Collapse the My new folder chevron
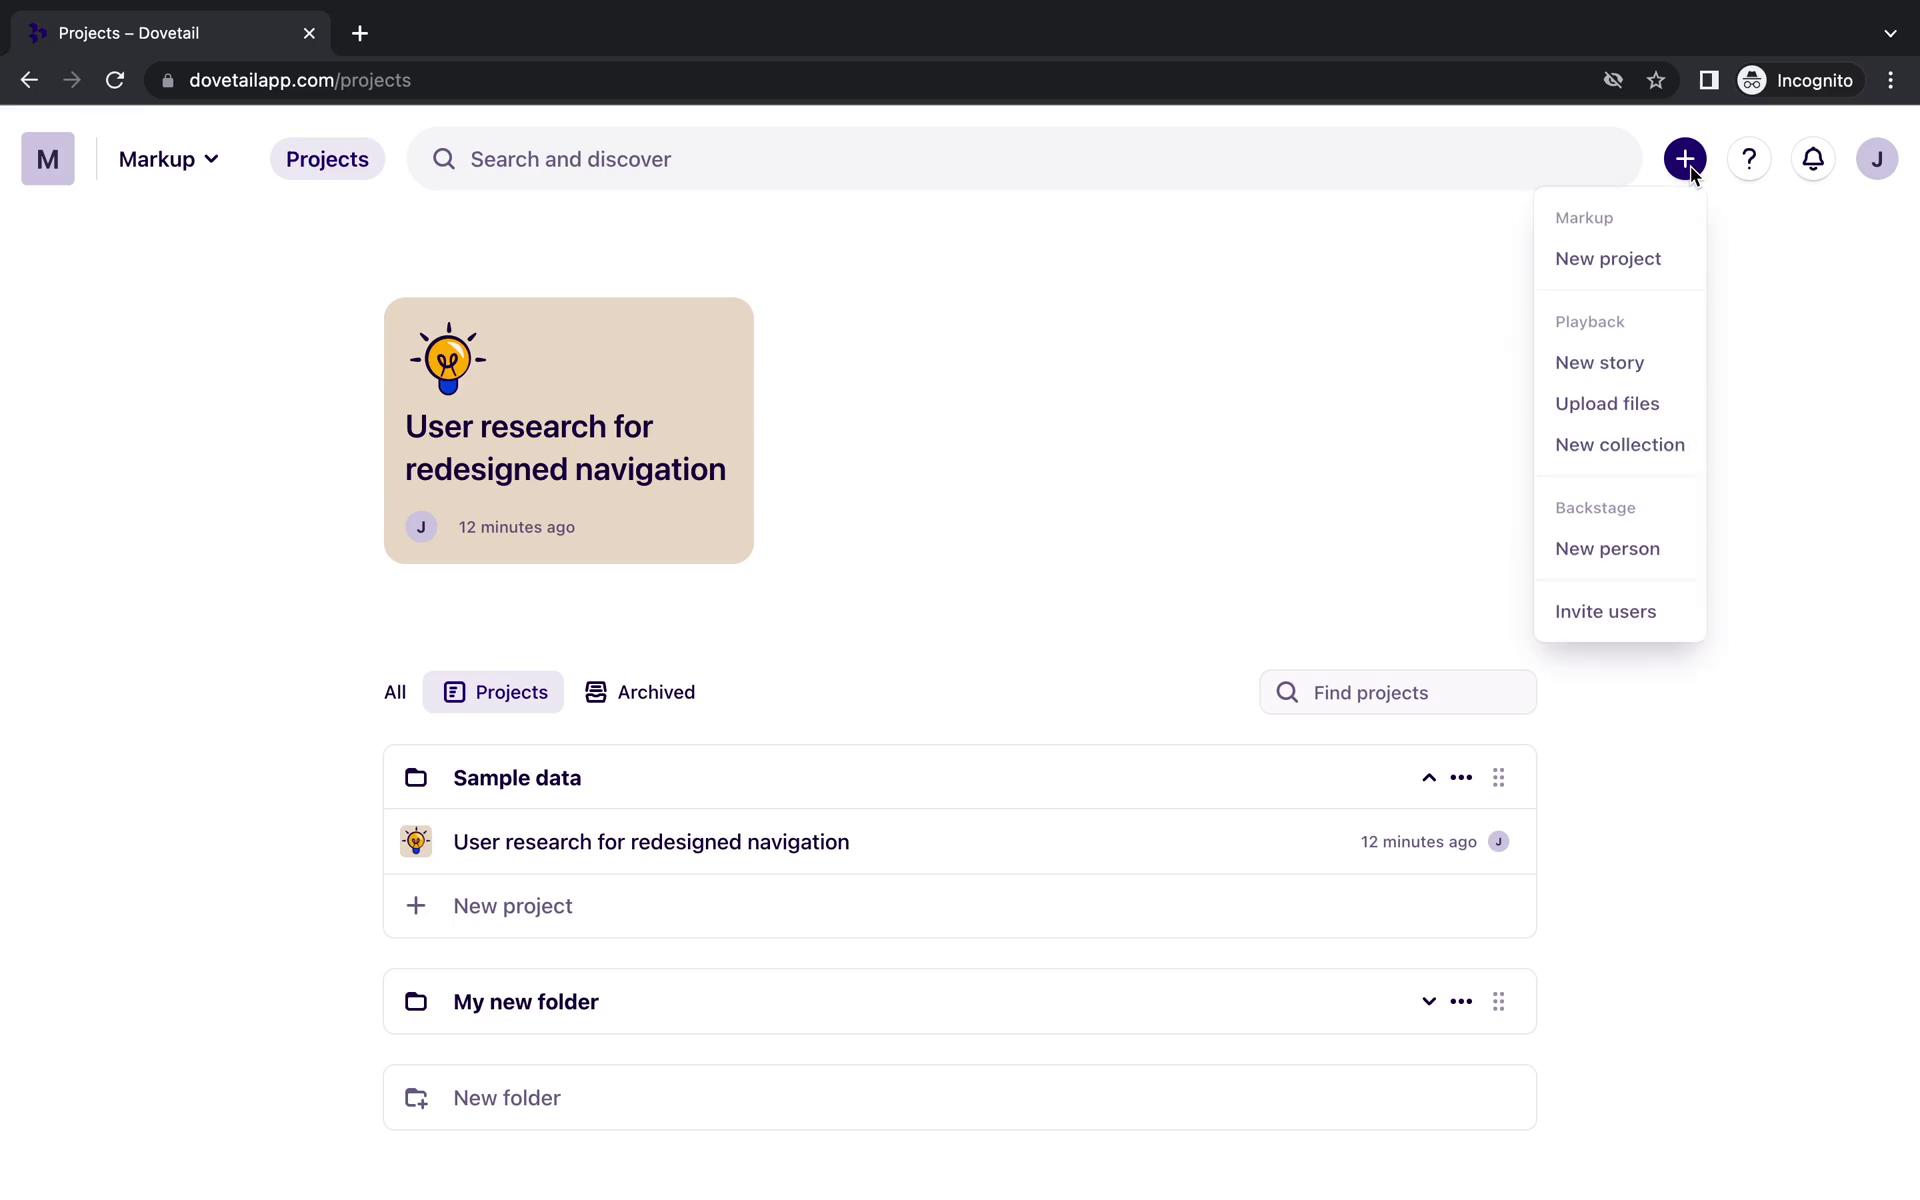Image resolution: width=1920 pixels, height=1200 pixels. (x=1429, y=1001)
